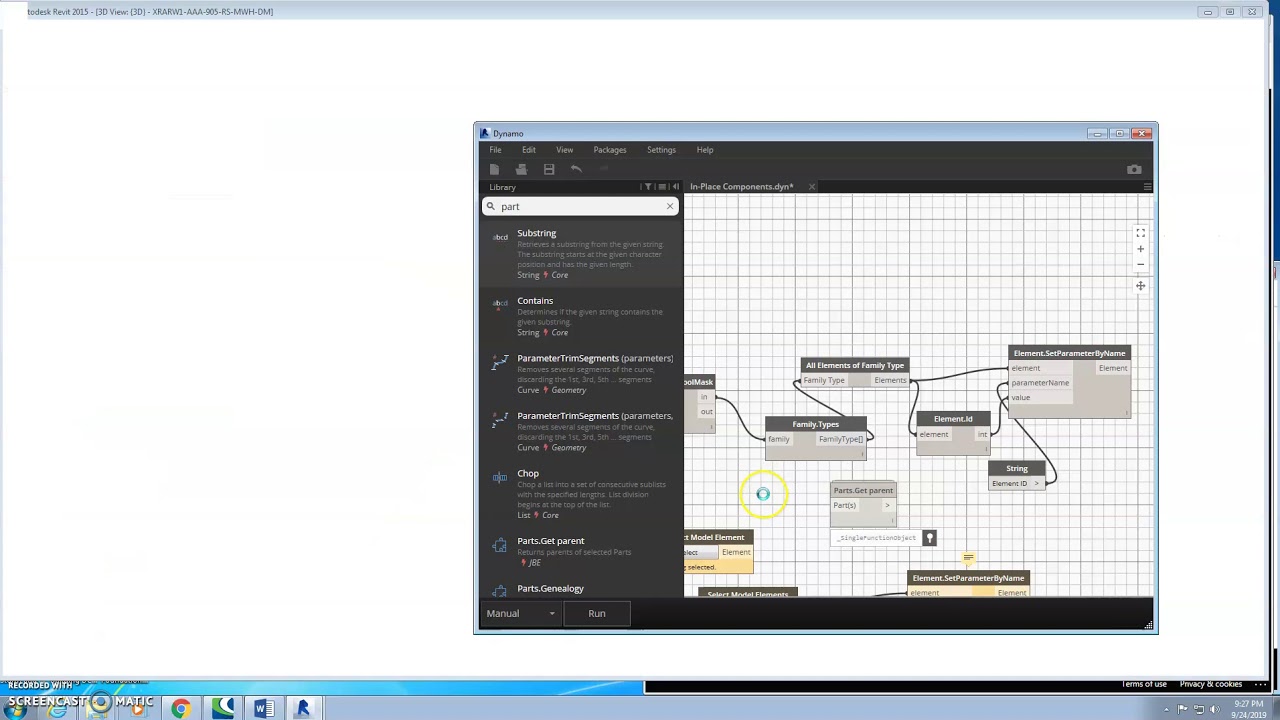Select the lower Element.SetParameterByName node header
Viewport: 1280px width, 720px height.
click(968, 578)
